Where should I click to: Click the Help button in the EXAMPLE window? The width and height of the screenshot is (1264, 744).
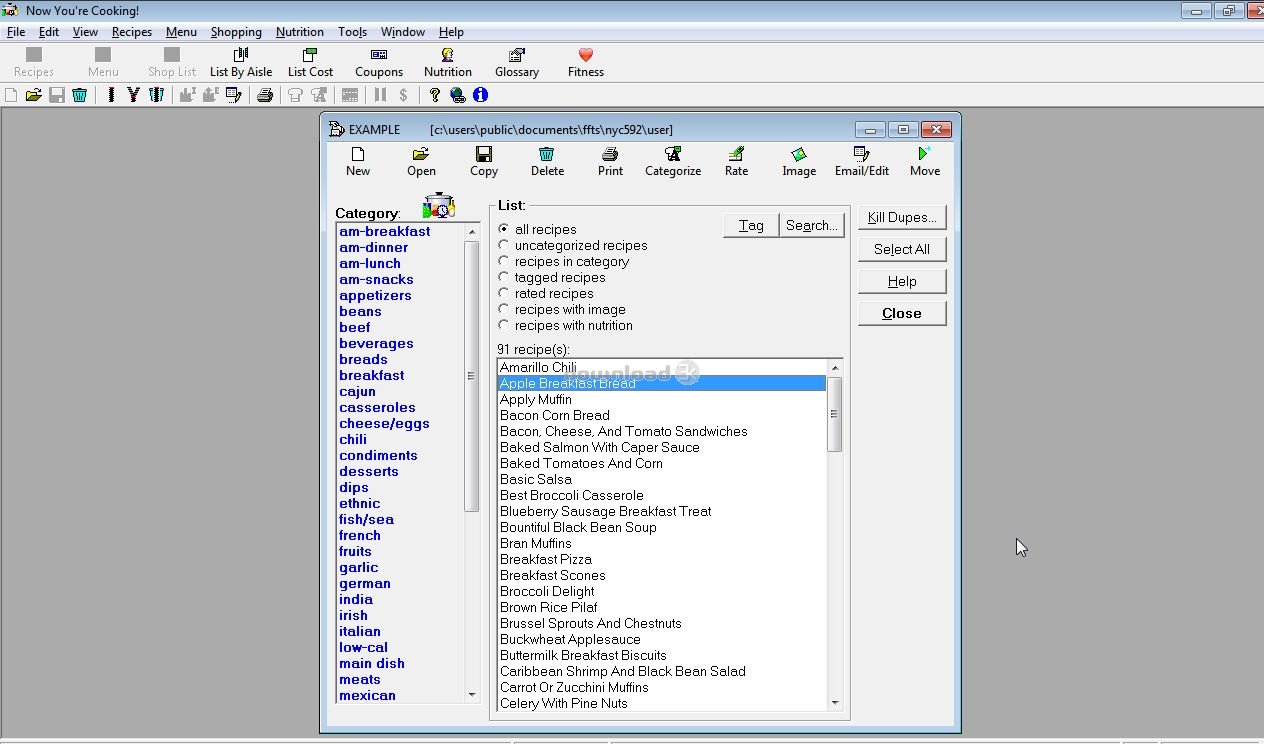click(x=902, y=281)
